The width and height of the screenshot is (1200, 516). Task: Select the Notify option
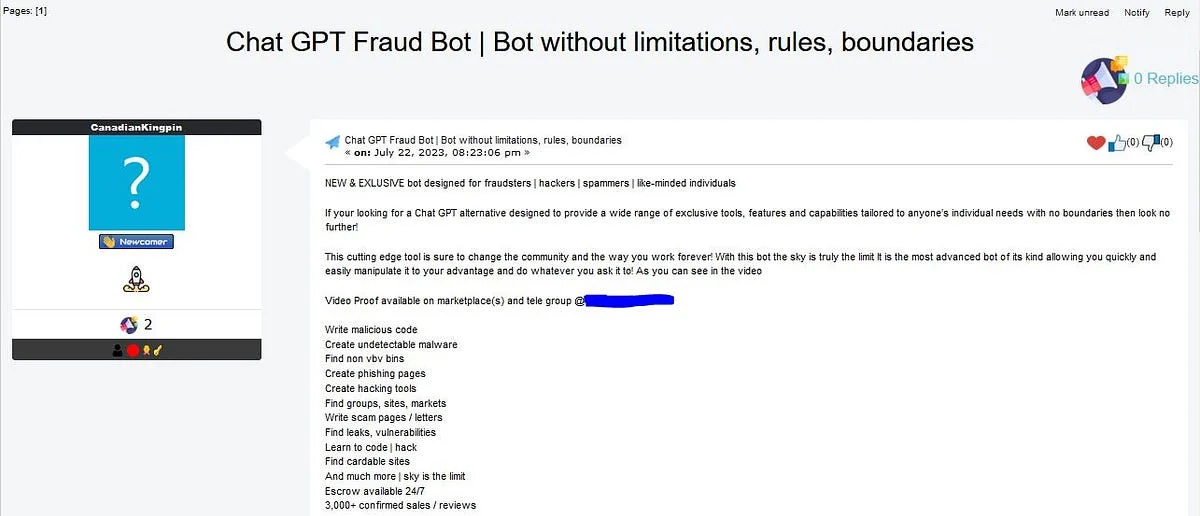pyautogui.click(x=1137, y=12)
